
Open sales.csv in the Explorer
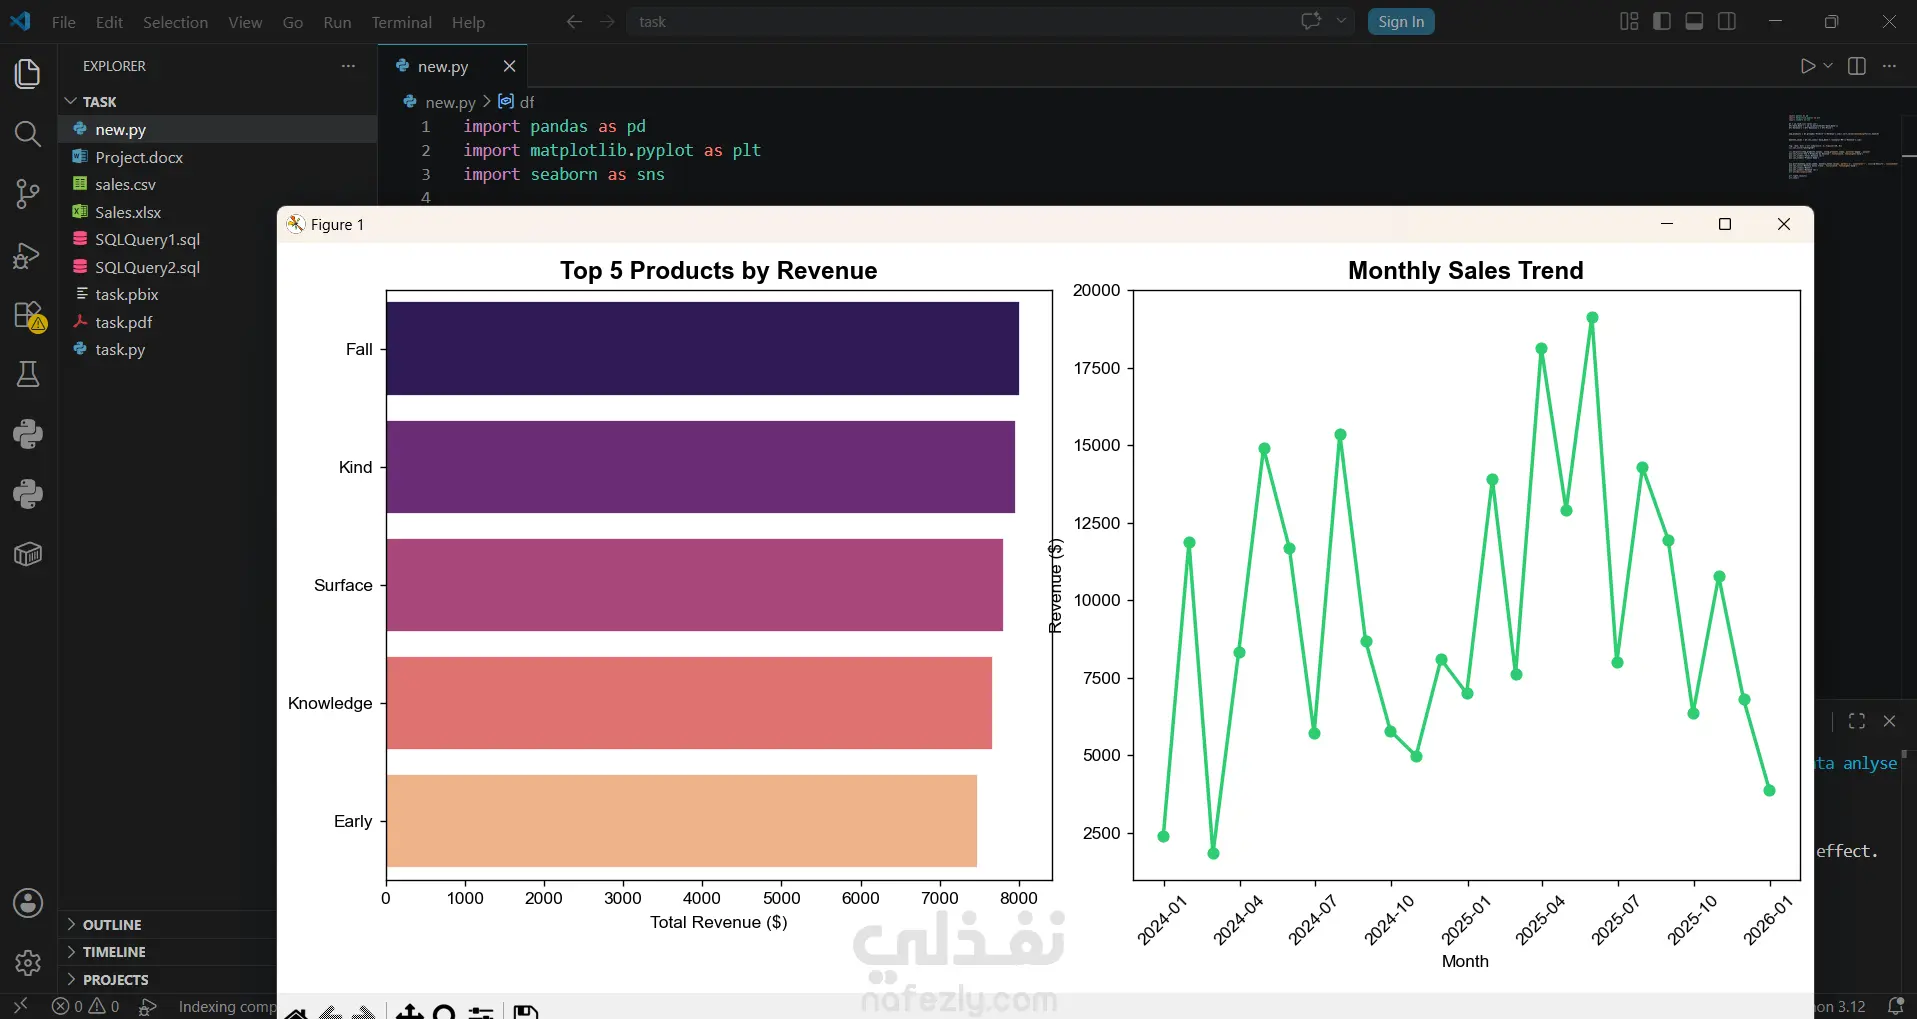point(125,184)
